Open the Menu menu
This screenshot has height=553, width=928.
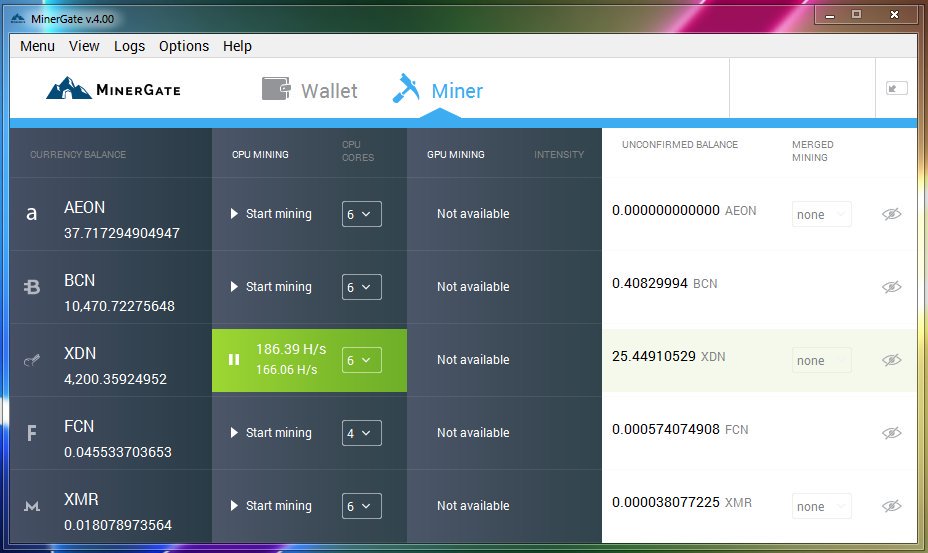click(37, 46)
